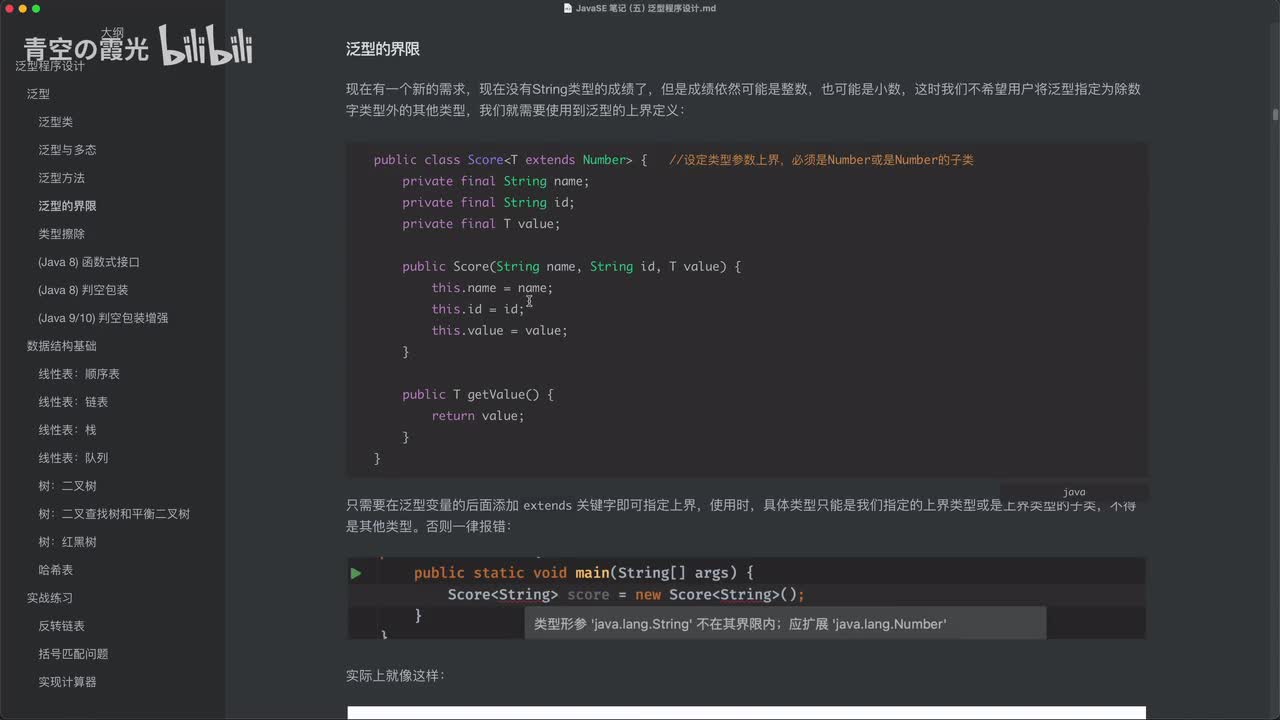Jump to 线性表：顺序表 section
This screenshot has width=1280, height=720.
point(79,374)
